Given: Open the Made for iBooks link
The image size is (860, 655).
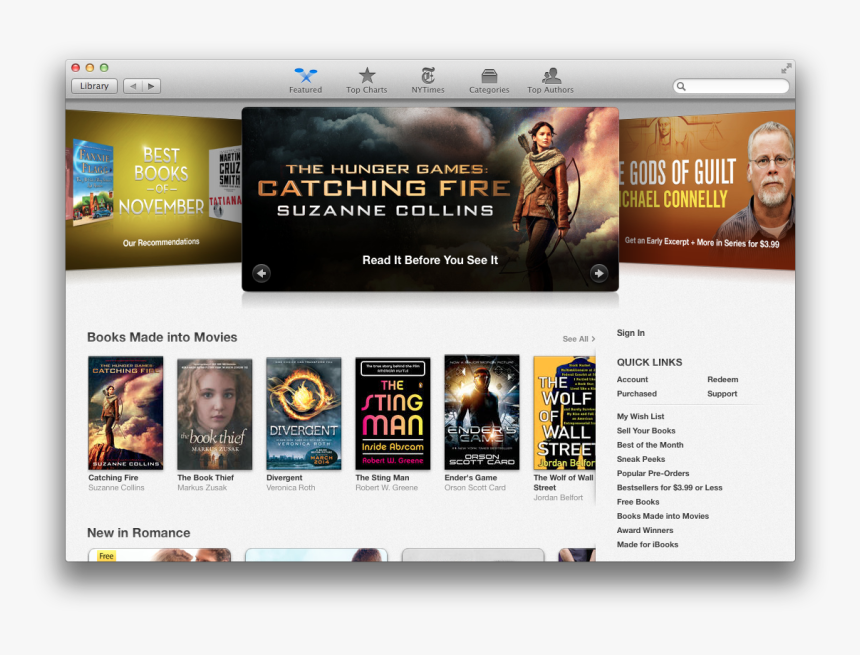Looking at the screenshot, I should 647,545.
